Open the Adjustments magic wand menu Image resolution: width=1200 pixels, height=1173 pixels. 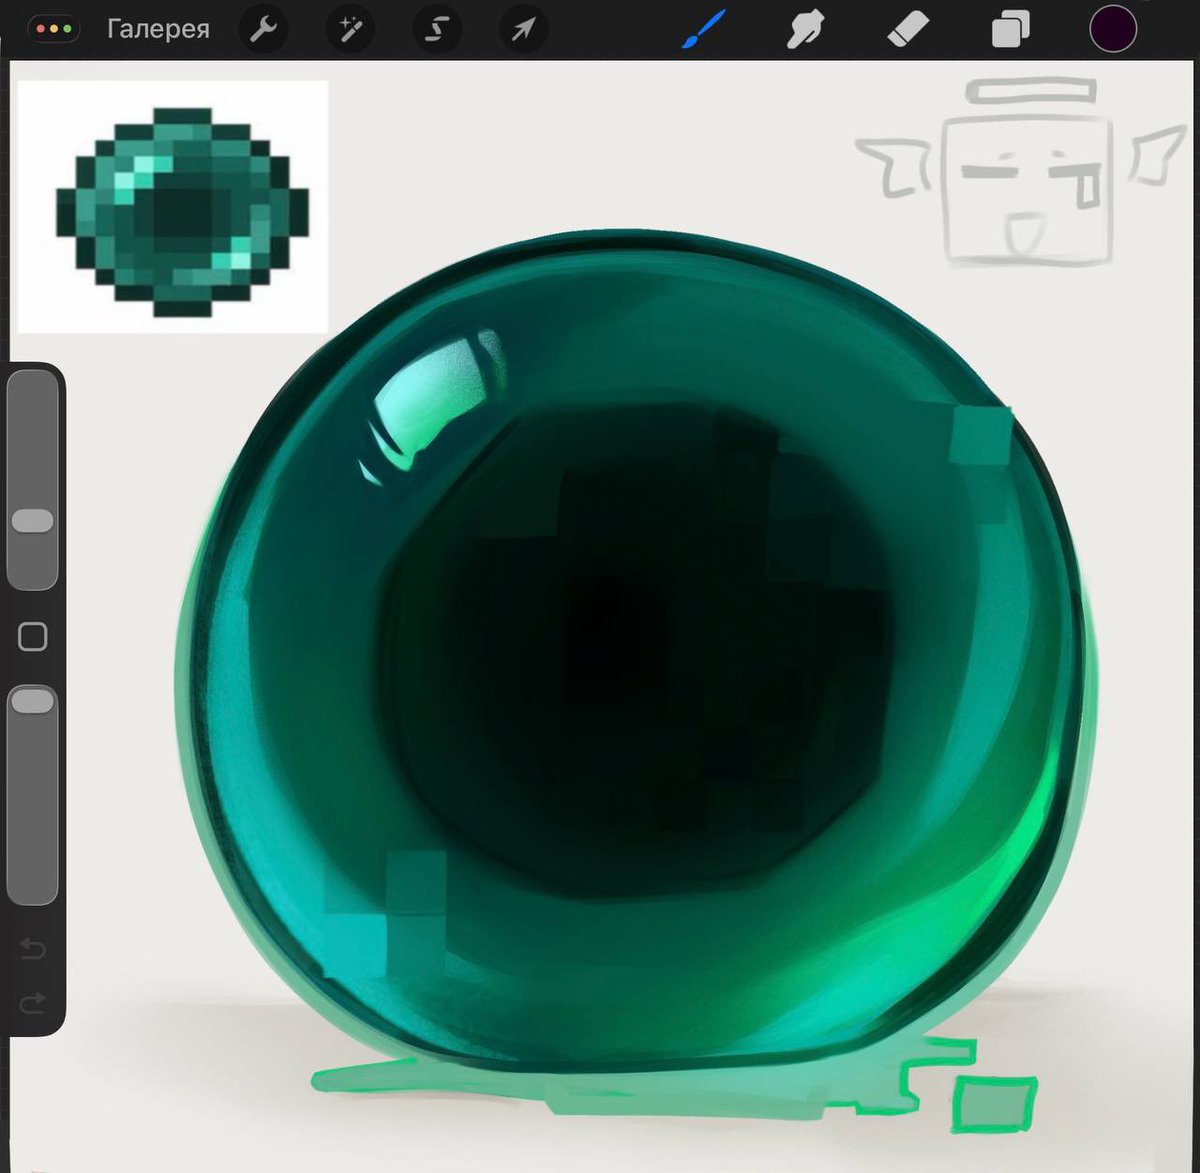tap(350, 30)
